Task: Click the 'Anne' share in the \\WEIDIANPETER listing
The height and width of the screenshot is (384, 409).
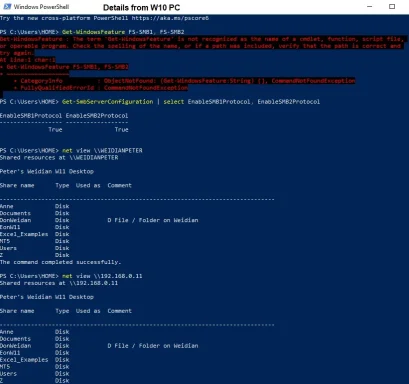Action: click(x=7, y=206)
